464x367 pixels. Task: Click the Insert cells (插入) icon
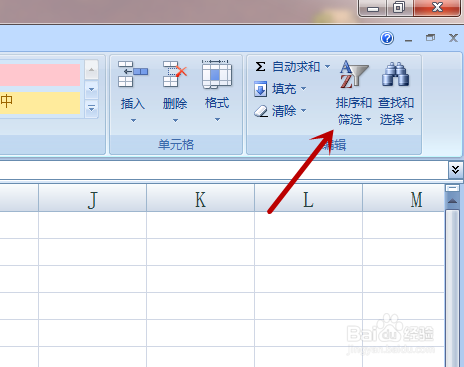[x=133, y=74]
